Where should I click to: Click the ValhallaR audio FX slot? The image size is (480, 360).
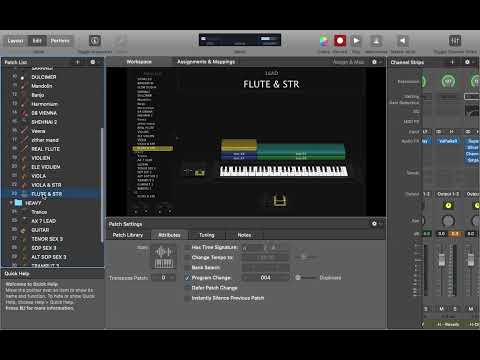point(448,141)
